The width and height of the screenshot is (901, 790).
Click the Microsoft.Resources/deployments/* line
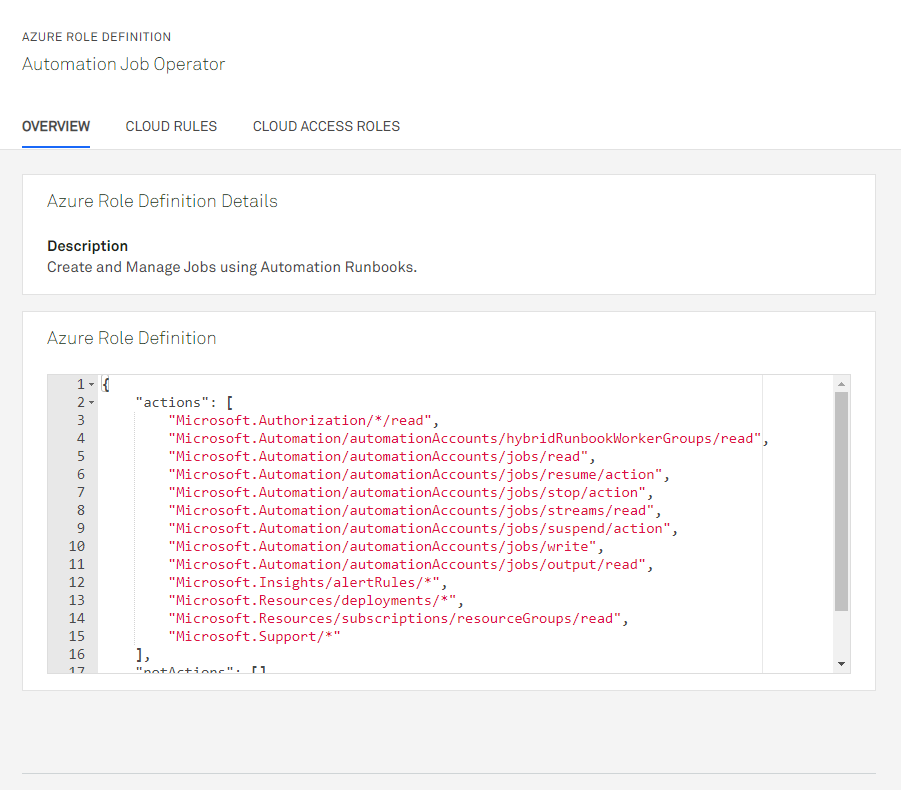click(316, 600)
